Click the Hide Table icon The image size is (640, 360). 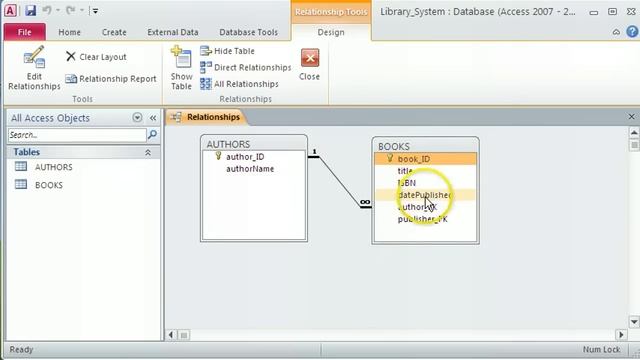click(x=206, y=51)
